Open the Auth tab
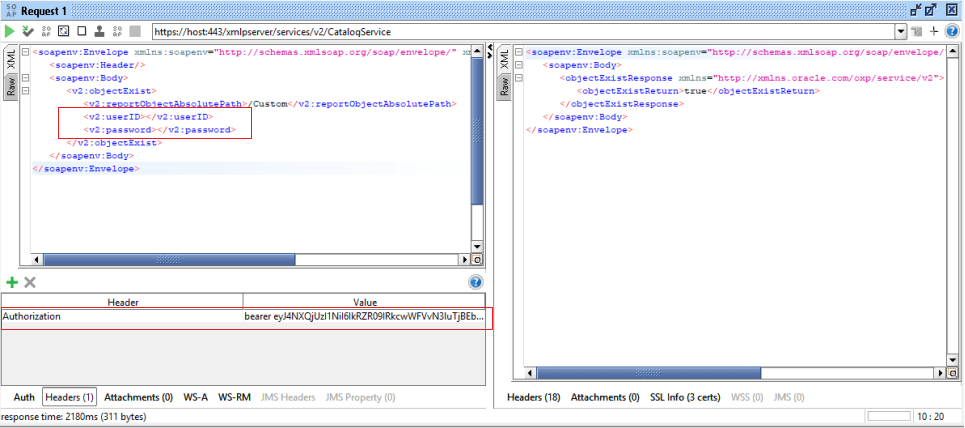 click(24, 397)
